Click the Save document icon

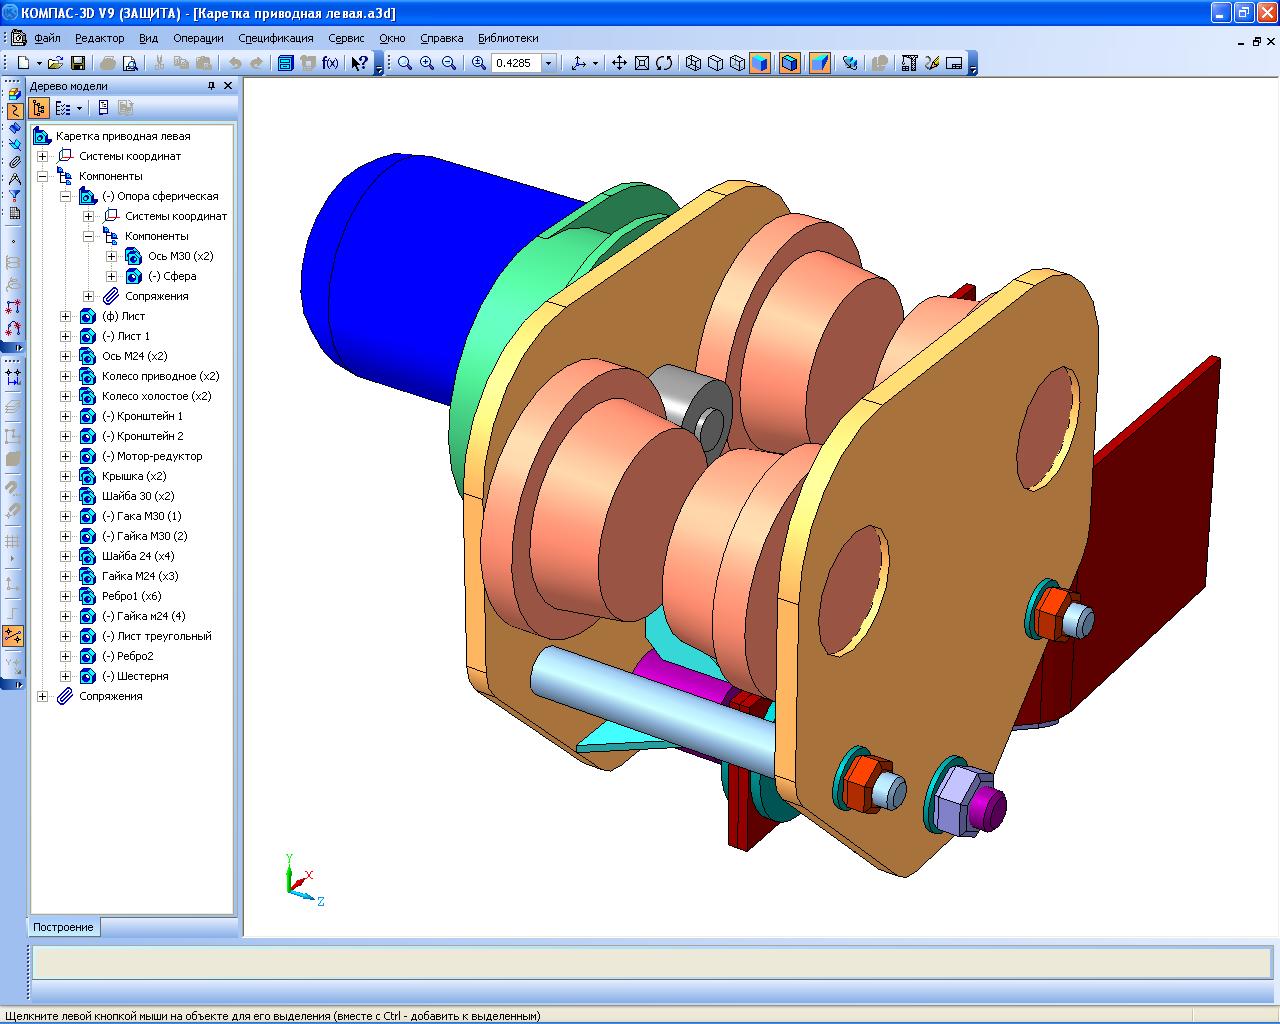(x=77, y=63)
